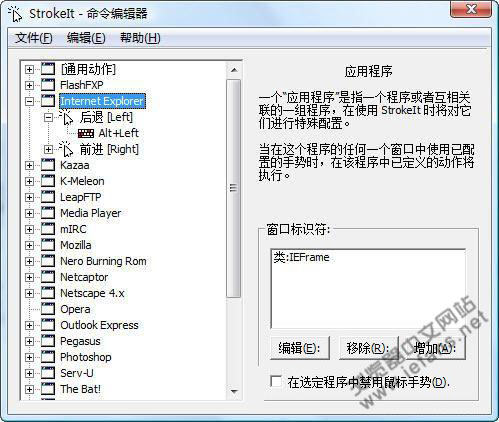The image size is (499, 422).
Task: Click the Netscape 4.x application icon
Action: tap(48, 293)
